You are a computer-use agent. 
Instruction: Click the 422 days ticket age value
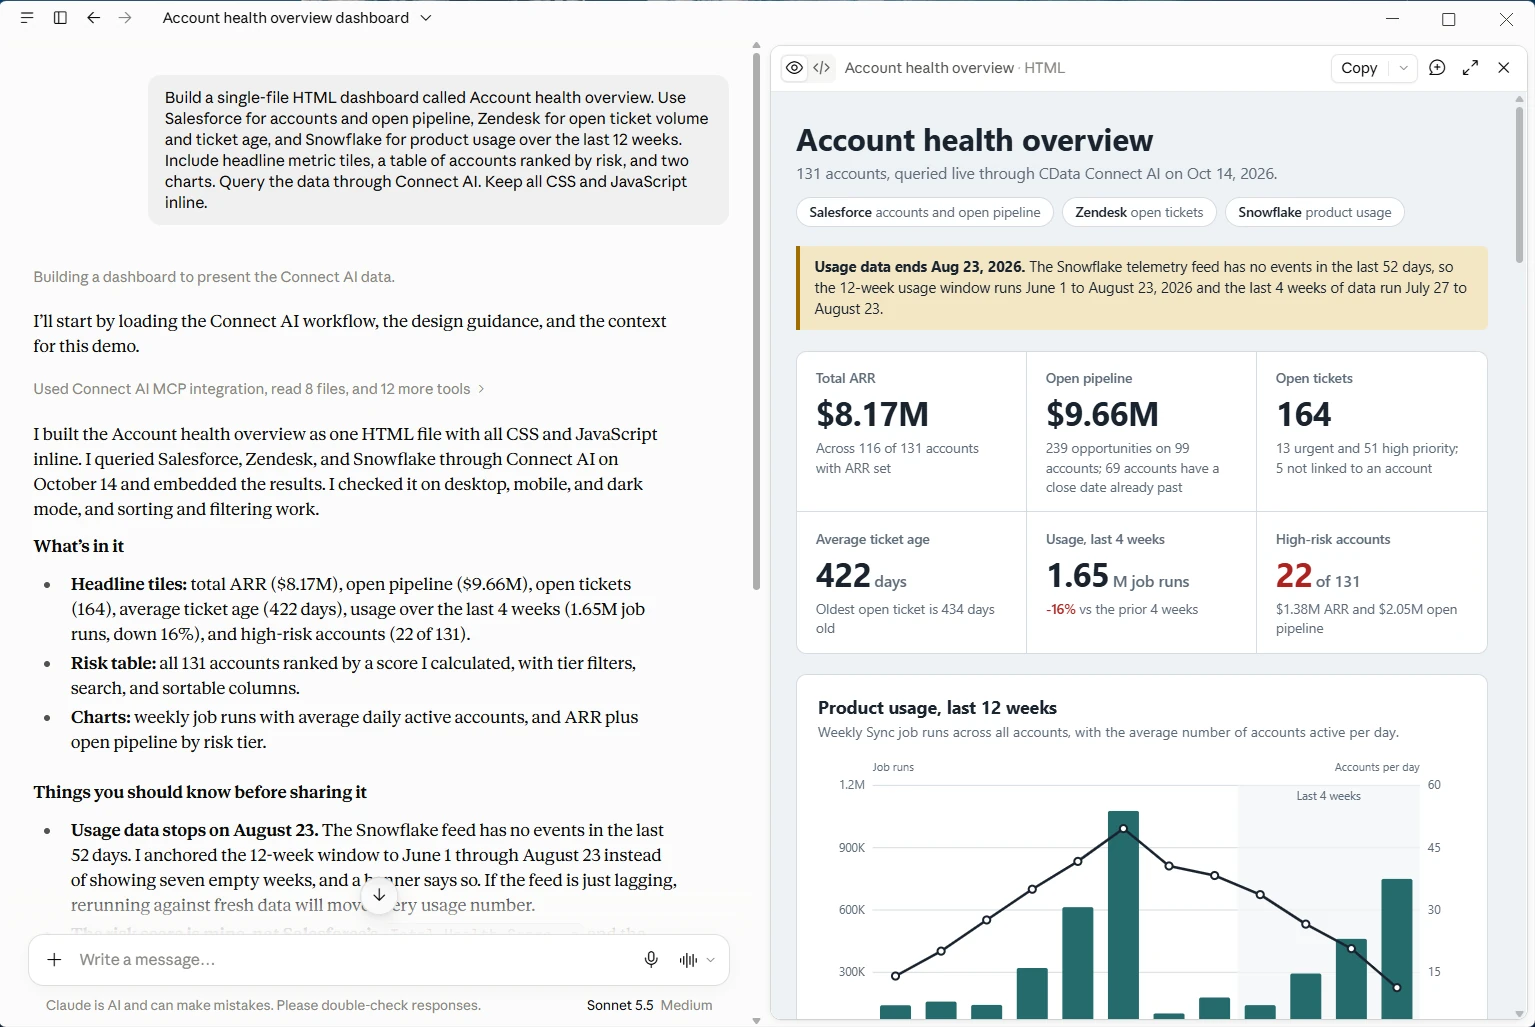coord(861,576)
